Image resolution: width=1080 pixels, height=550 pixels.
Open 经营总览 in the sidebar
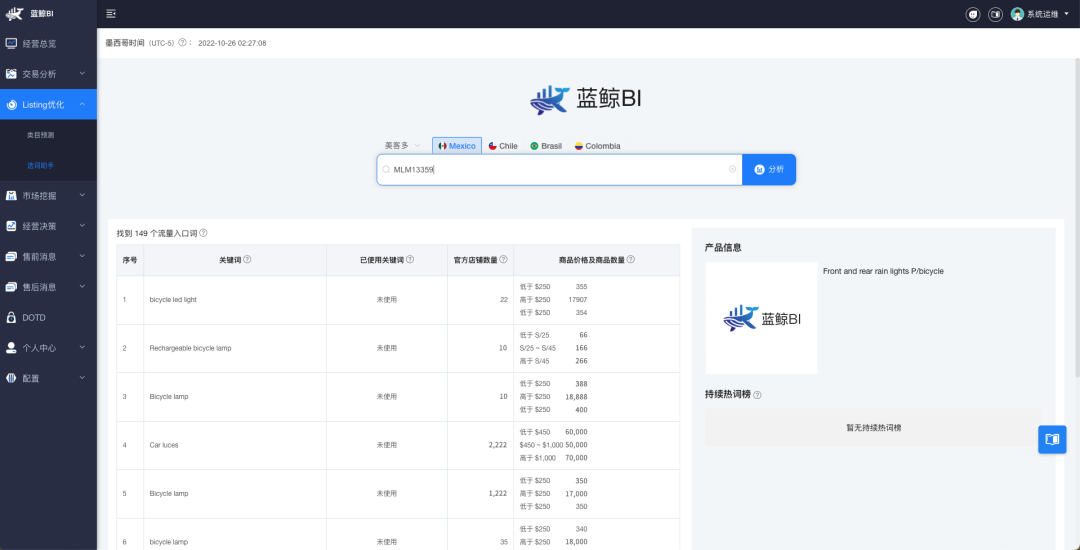pos(48,43)
